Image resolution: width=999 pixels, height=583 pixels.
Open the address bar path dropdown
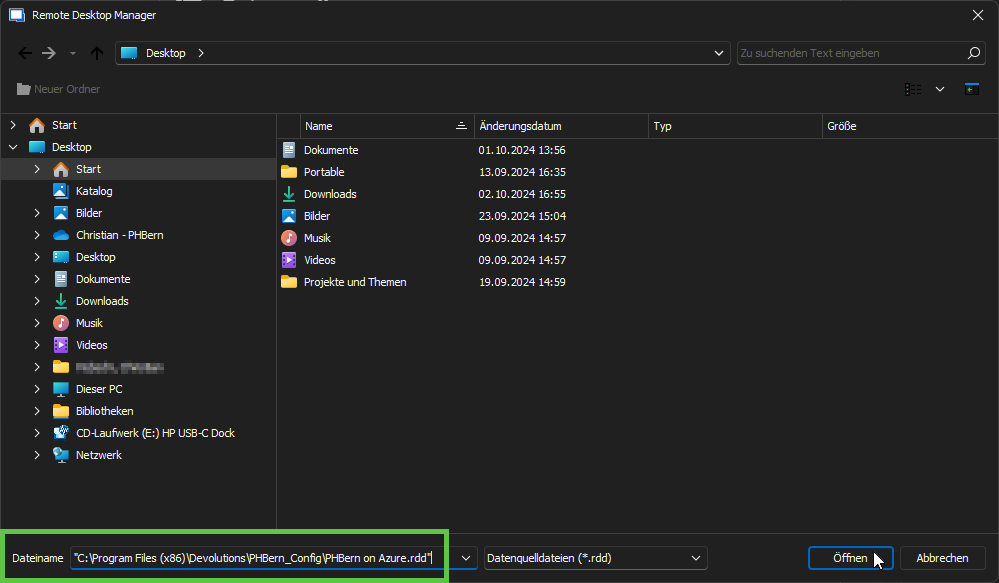[718, 53]
